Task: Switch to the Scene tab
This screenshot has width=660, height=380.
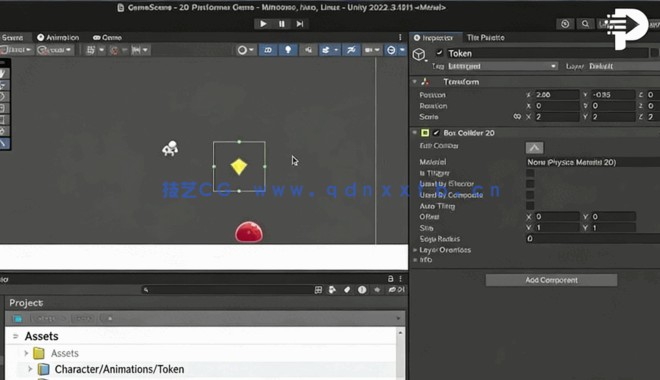Action: tap(12, 37)
